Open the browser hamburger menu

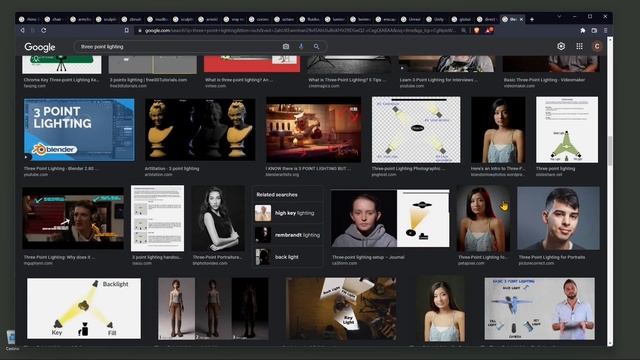pos(606,30)
